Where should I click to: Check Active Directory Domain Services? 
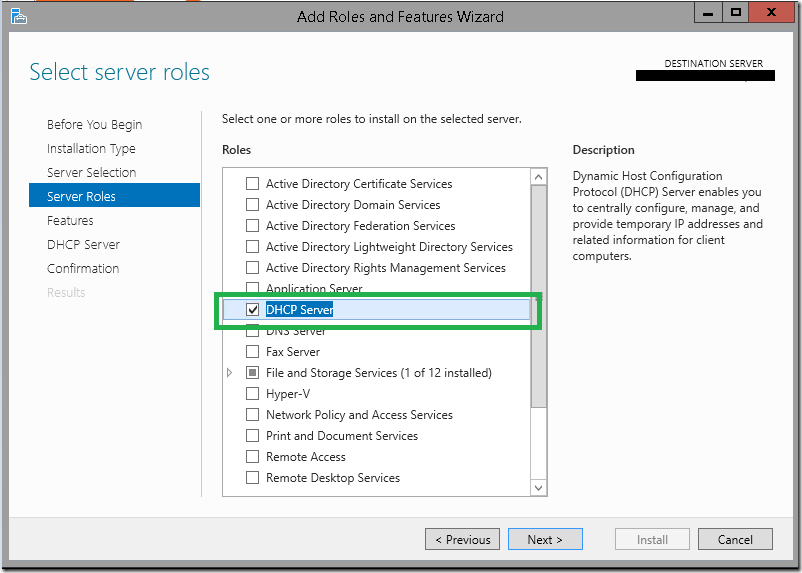[x=253, y=205]
